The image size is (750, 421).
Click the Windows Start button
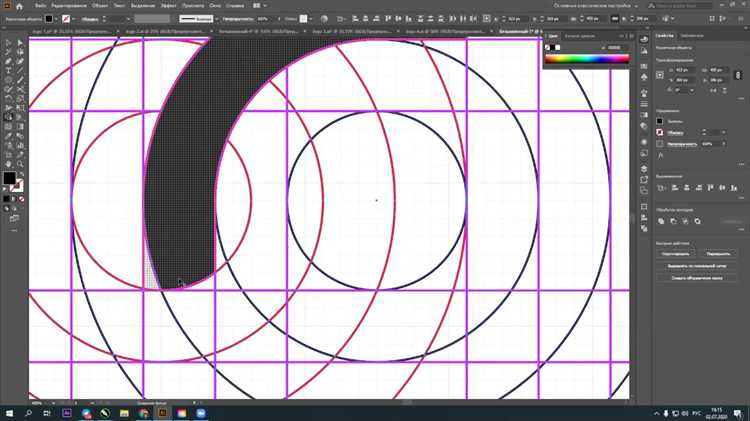click(10, 413)
